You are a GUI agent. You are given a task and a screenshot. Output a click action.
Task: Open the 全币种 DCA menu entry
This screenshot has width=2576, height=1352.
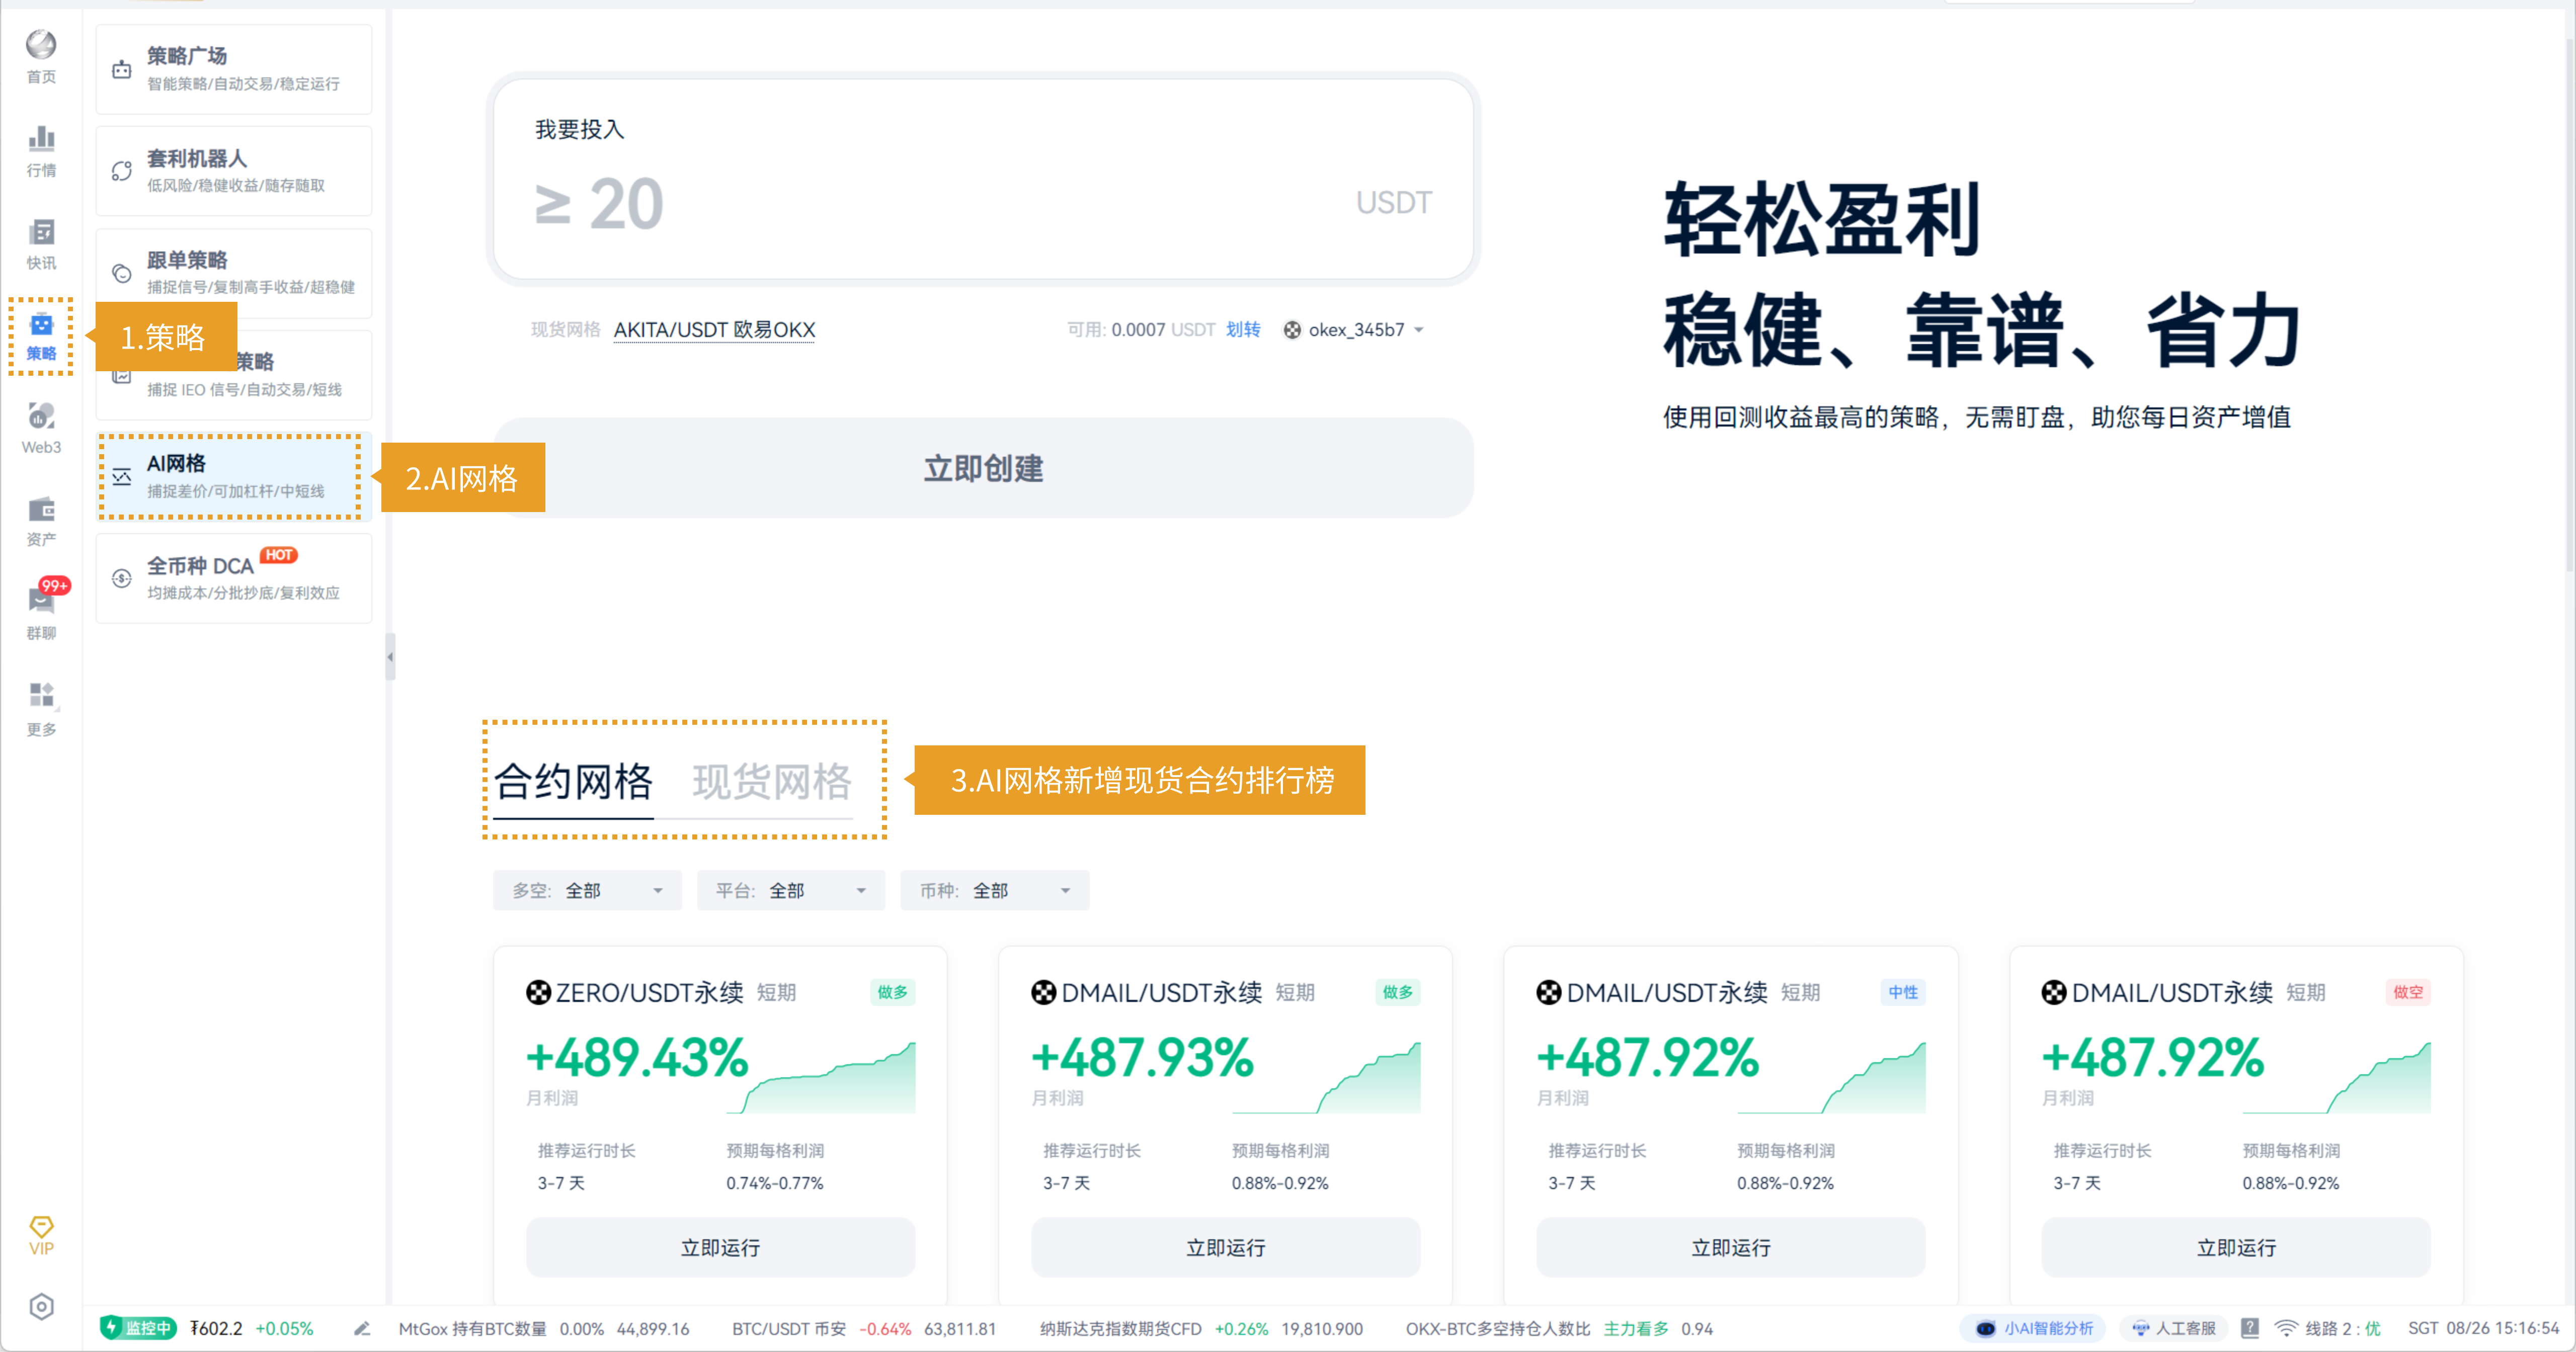click(234, 578)
